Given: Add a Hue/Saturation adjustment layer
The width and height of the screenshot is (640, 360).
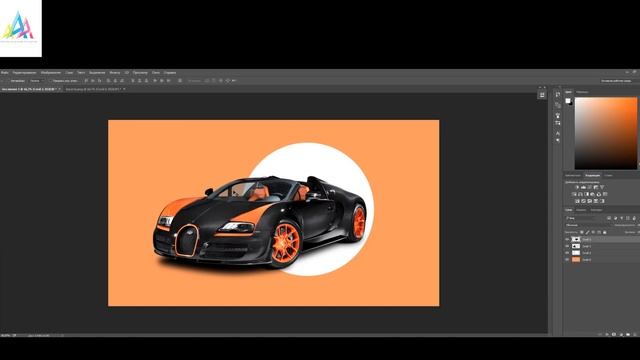Looking at the screenshot, I should click(x=573, y=194).
